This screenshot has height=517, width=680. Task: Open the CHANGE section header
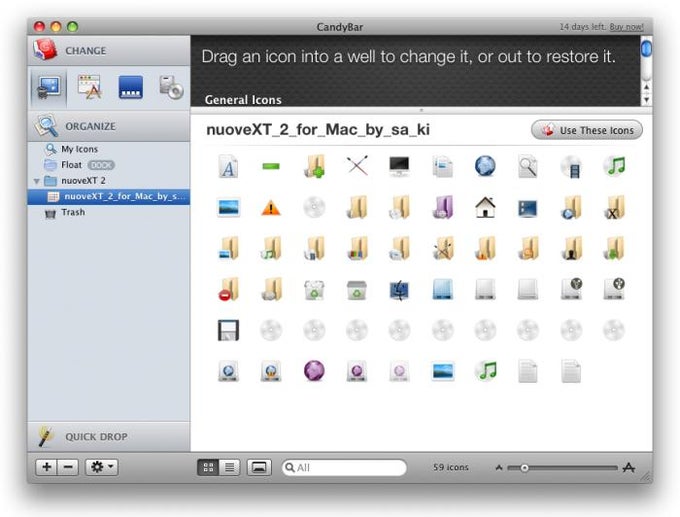tap(109, 51)
